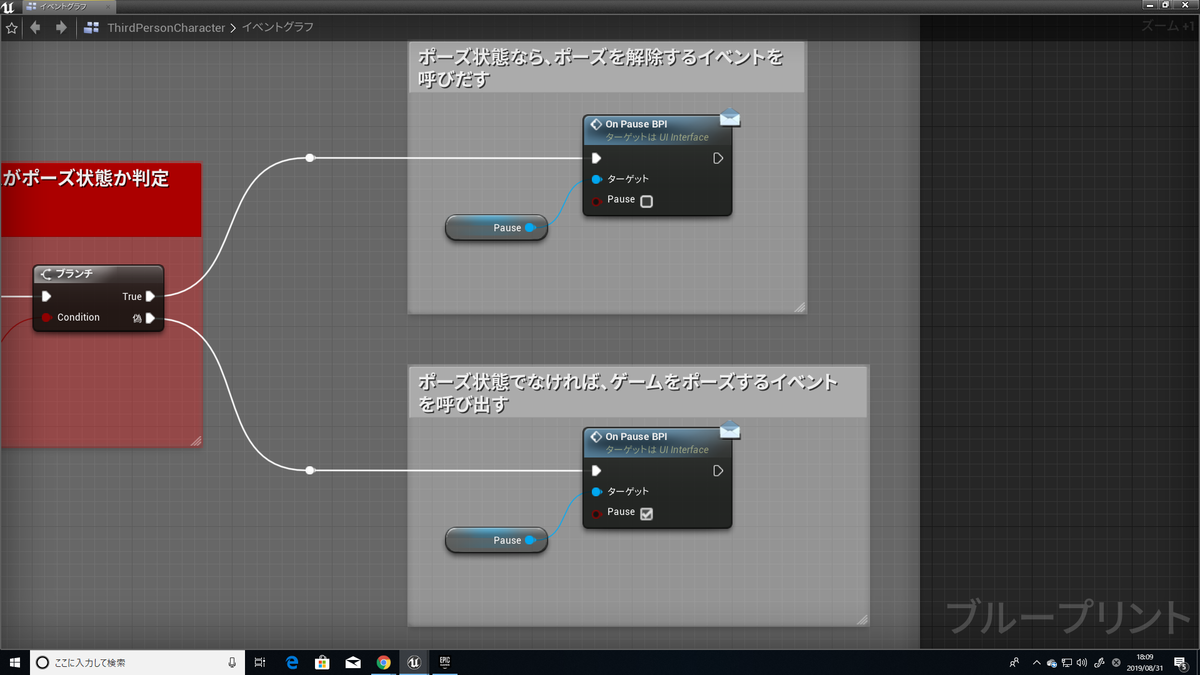Open the Windows Start menu

tap(15, 662)
